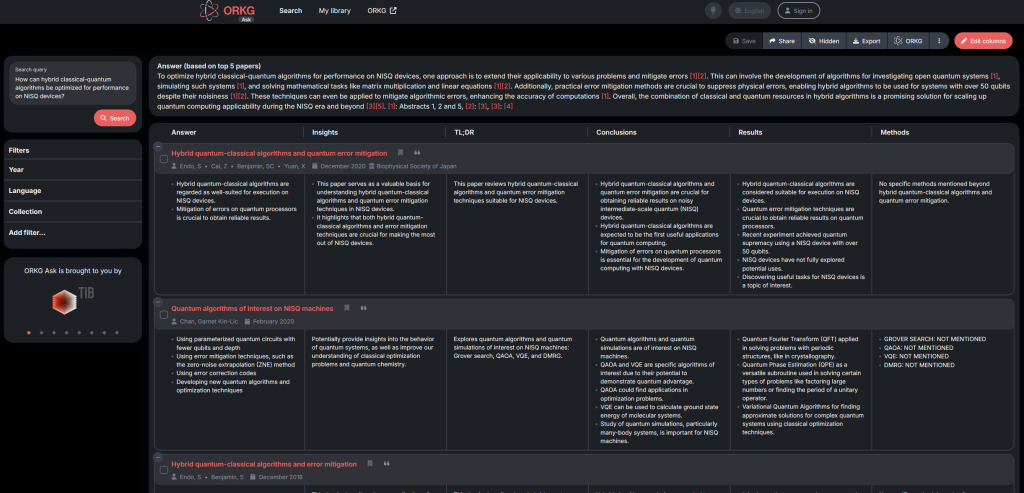1024x493 pixels.
Task: Select first active carousel dot
Action: click(x=29, y=332)
